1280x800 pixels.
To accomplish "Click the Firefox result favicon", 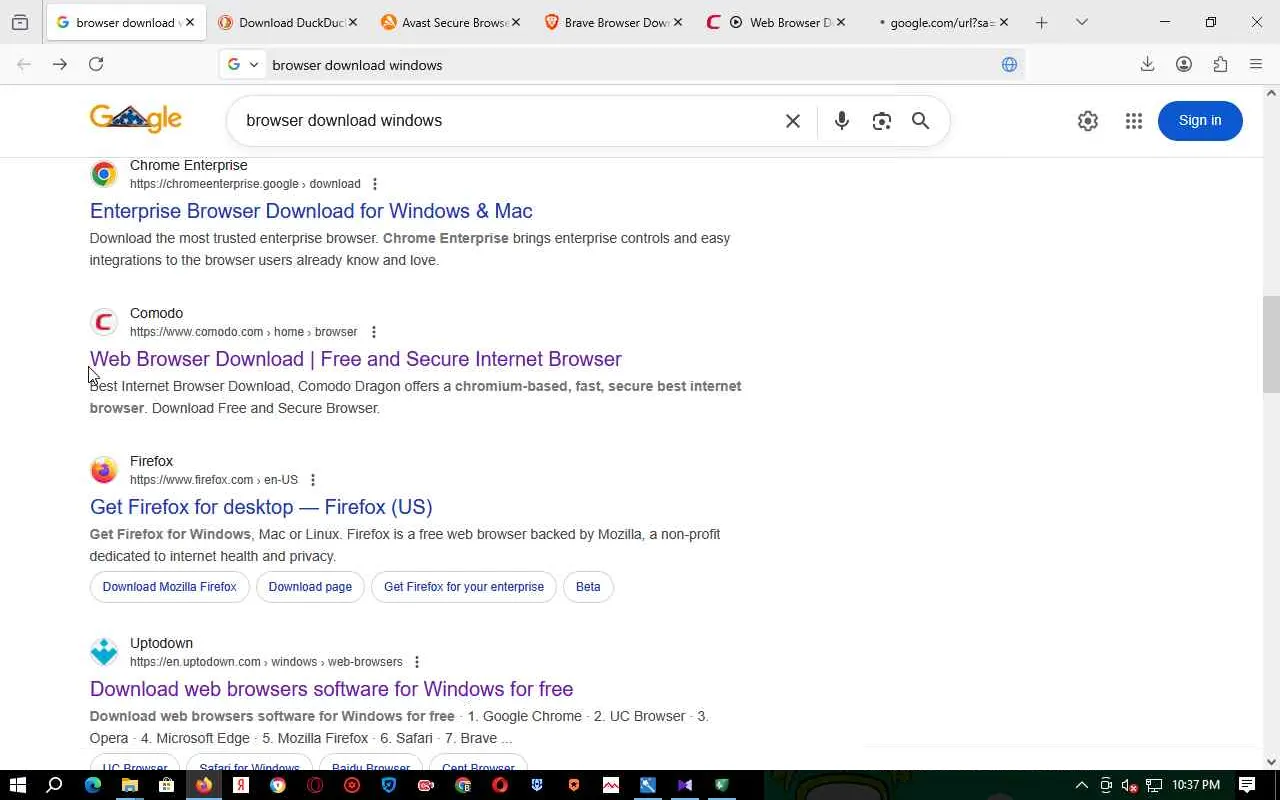I will 104,470.
